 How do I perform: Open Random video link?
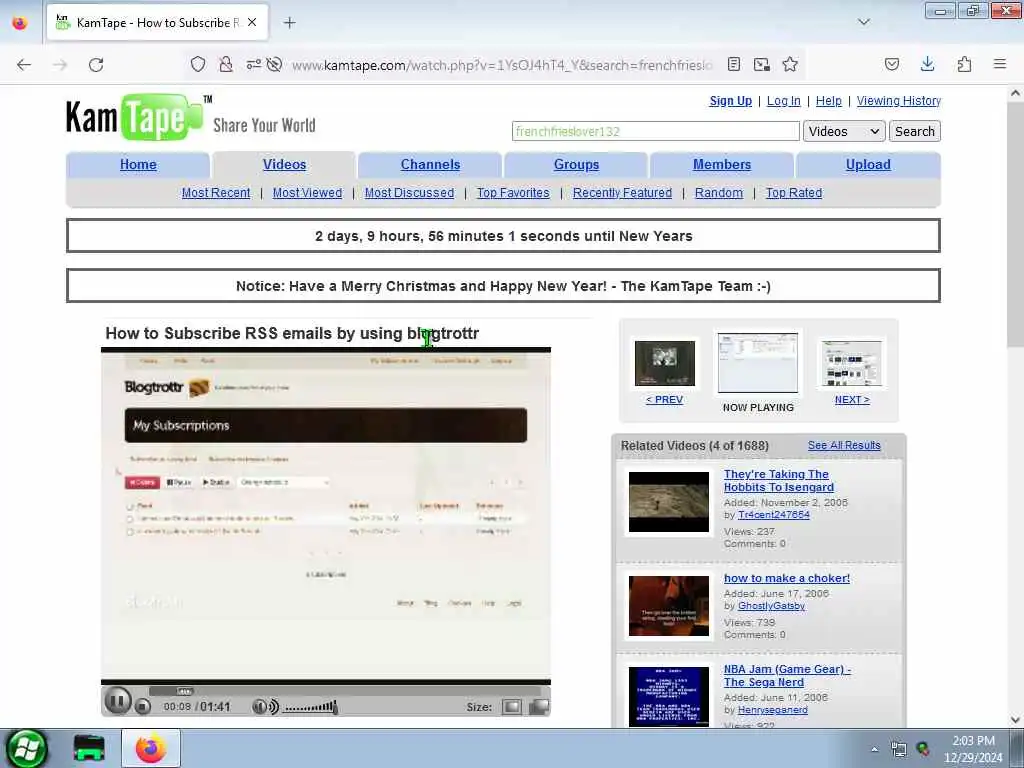[718, 193]
